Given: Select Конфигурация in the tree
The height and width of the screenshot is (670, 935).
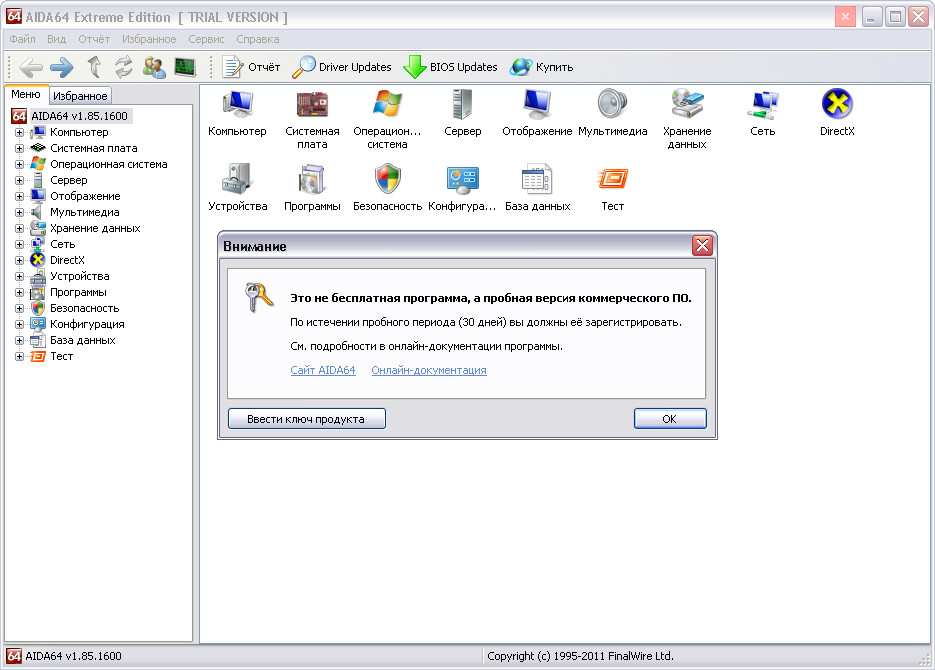Looking at the screenshot, I should 87,325.
